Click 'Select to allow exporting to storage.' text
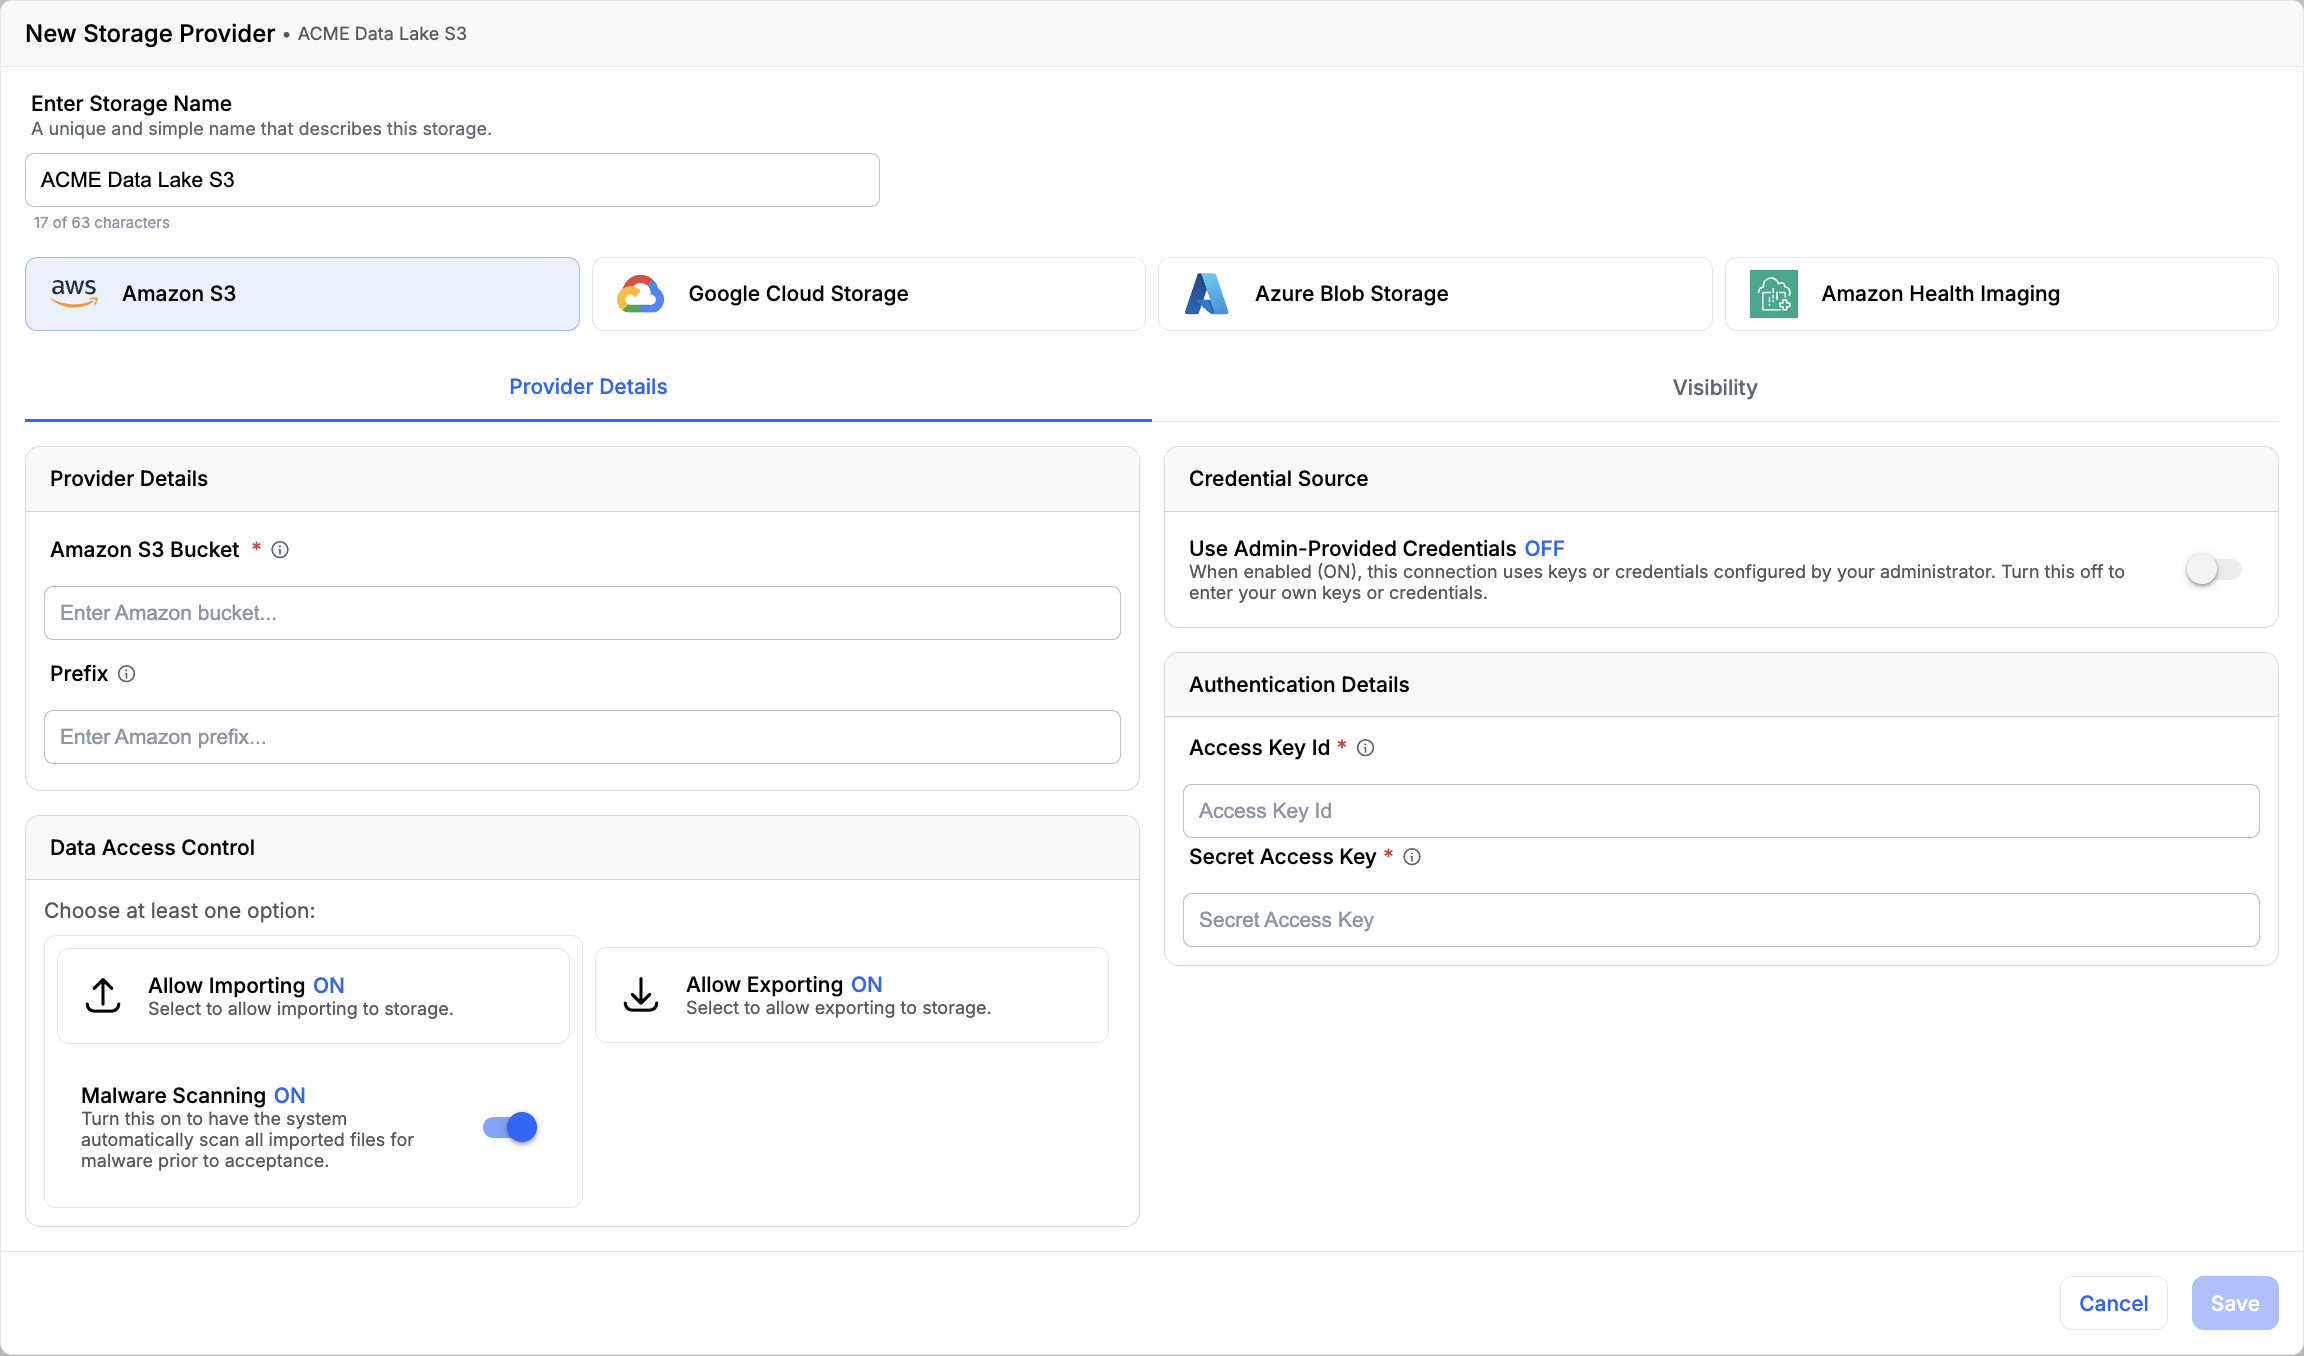 (x=839, y=1008)
